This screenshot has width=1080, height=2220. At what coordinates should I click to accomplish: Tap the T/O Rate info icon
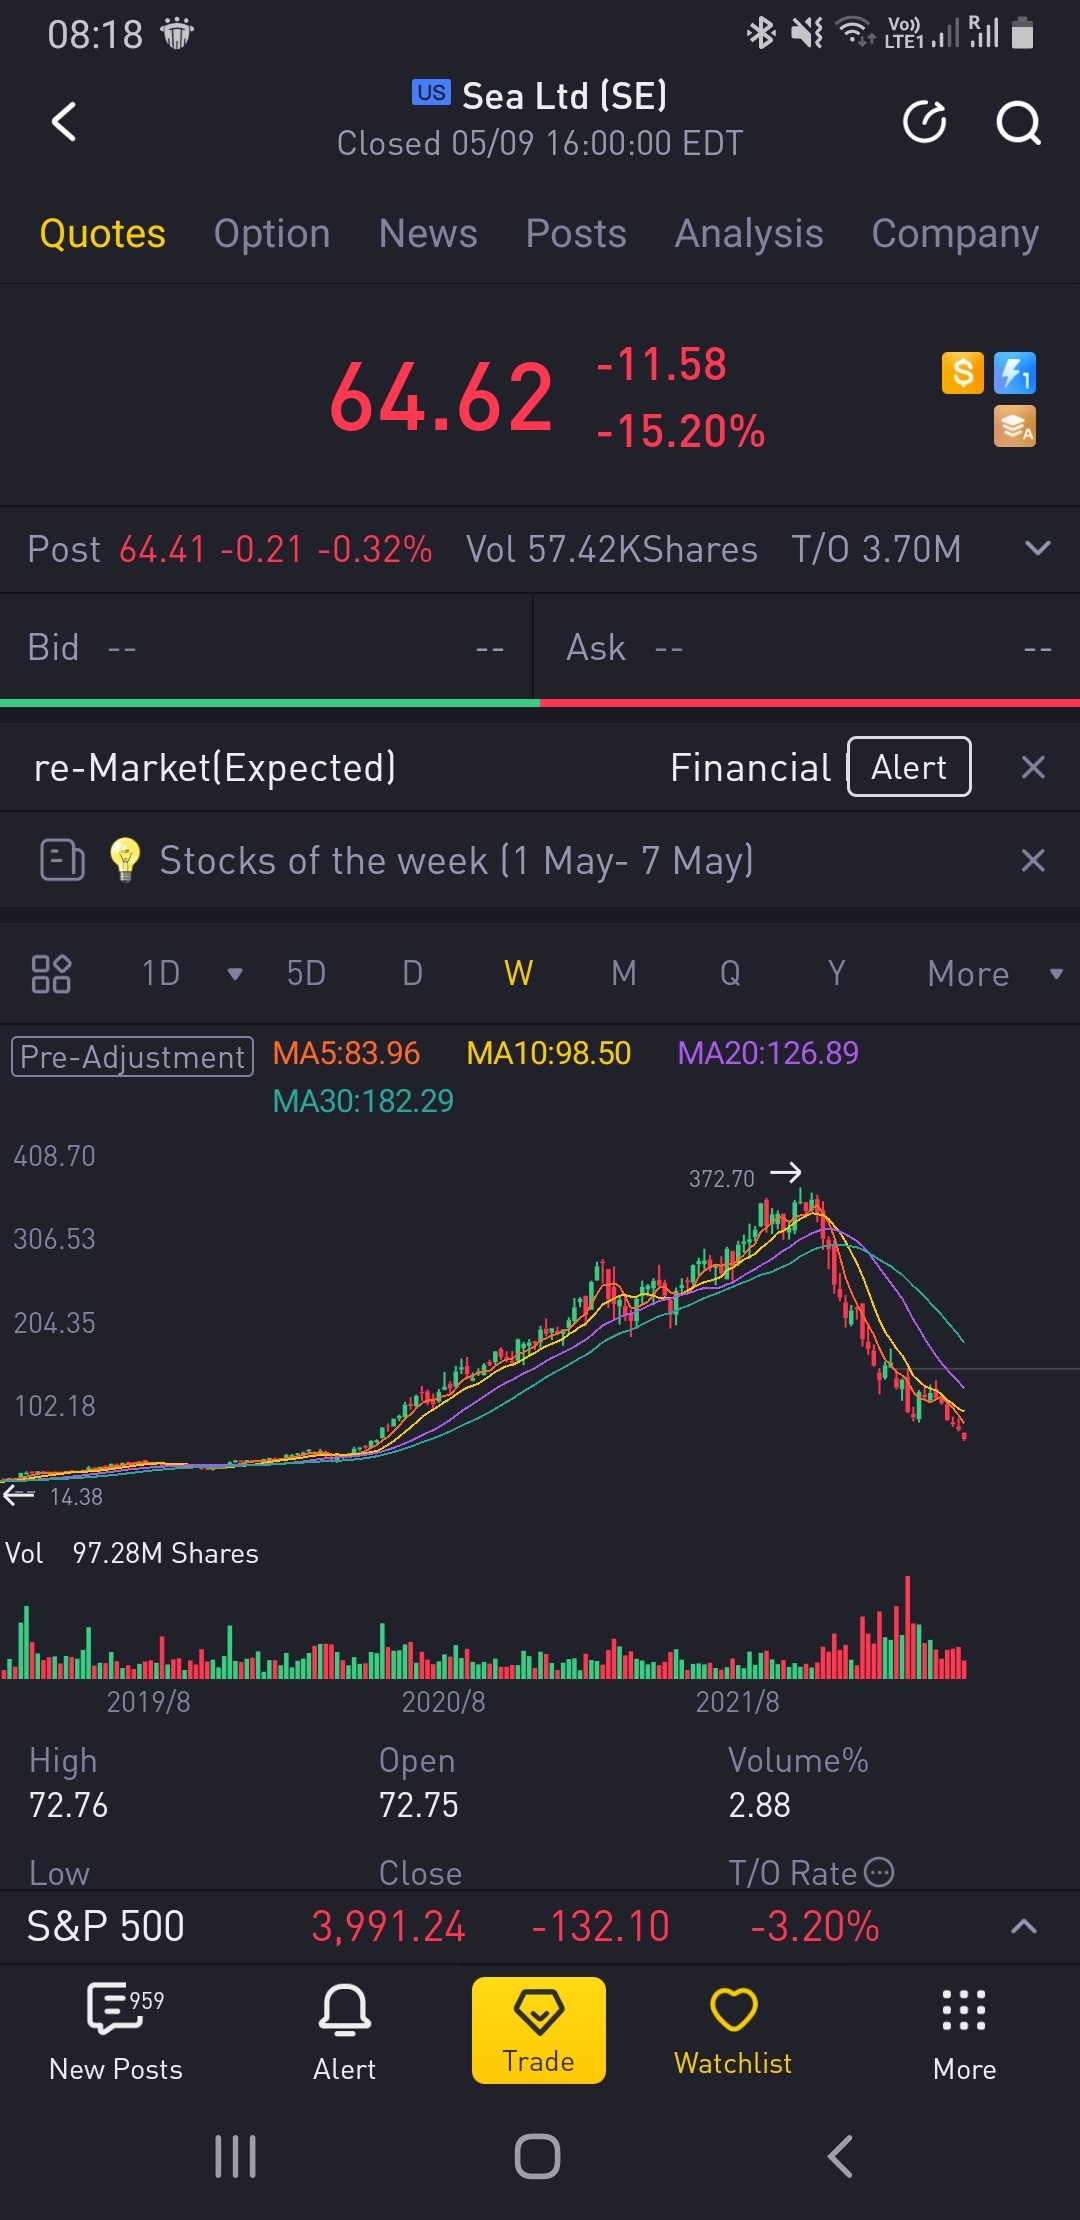click(879, 1872)
